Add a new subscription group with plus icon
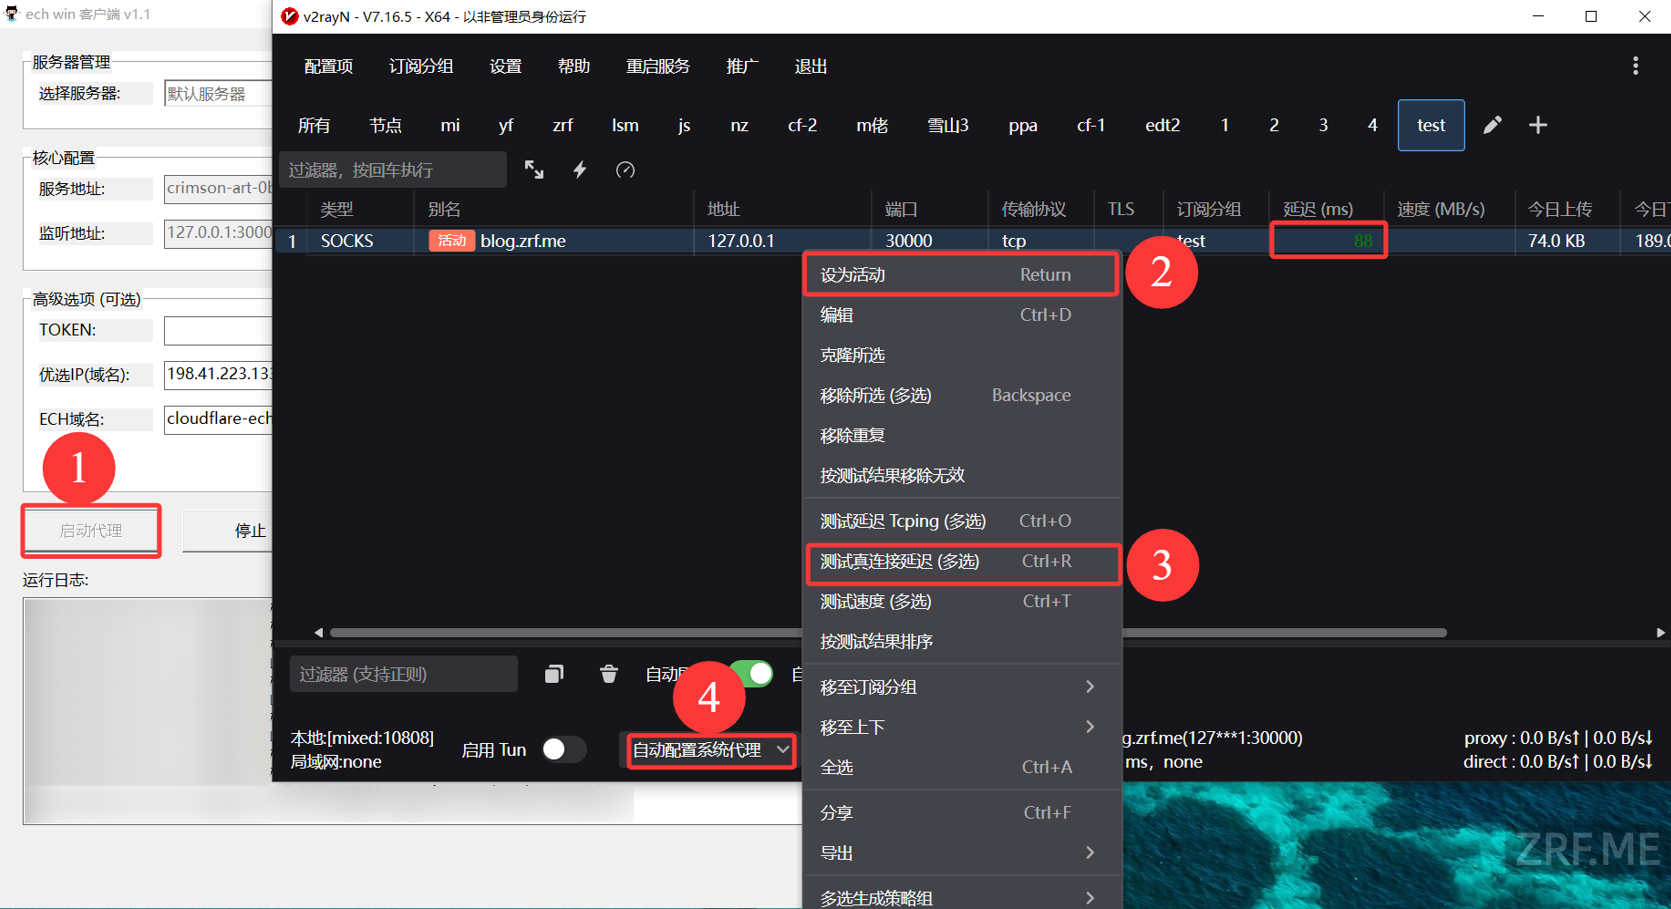 (1538, 125)
